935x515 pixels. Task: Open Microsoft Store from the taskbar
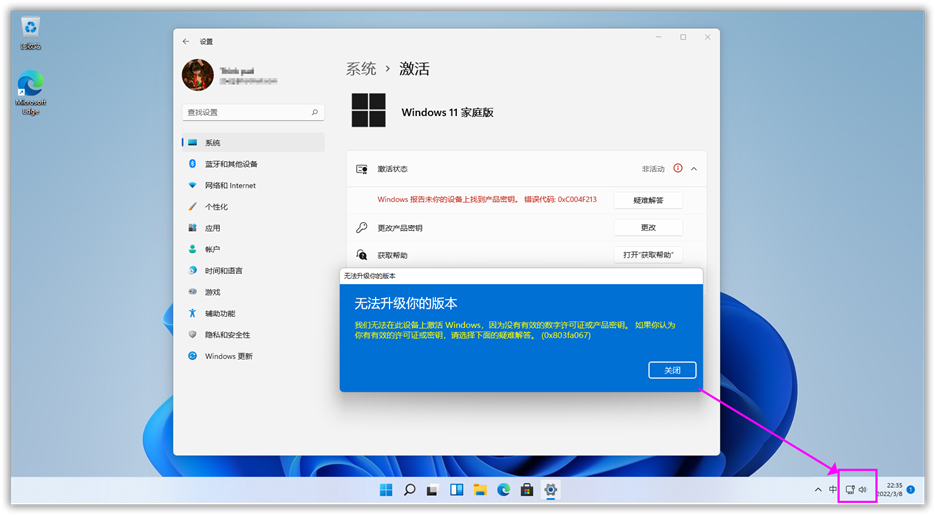(x=527, y=490)
